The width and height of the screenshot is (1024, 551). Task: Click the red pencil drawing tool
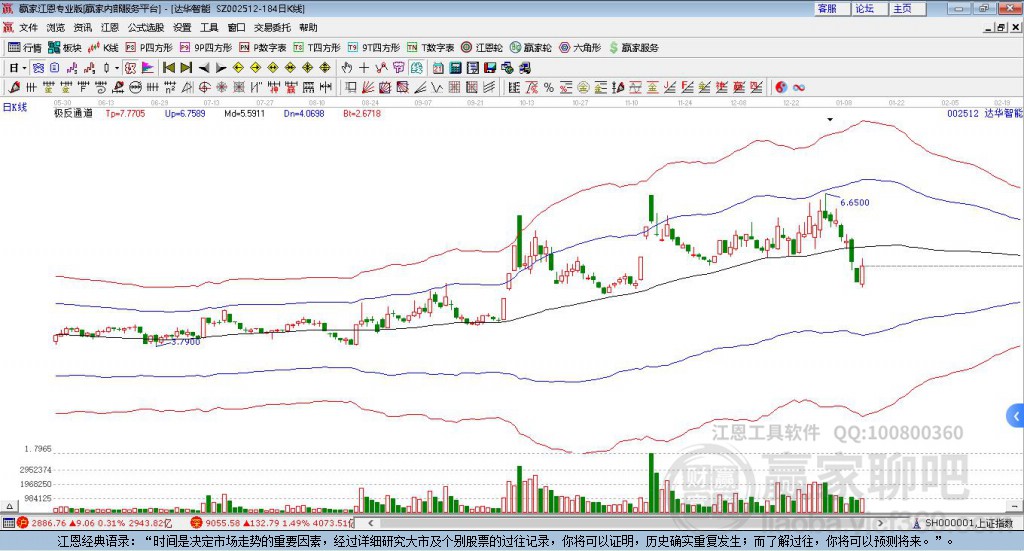click(x=14, y=87)
